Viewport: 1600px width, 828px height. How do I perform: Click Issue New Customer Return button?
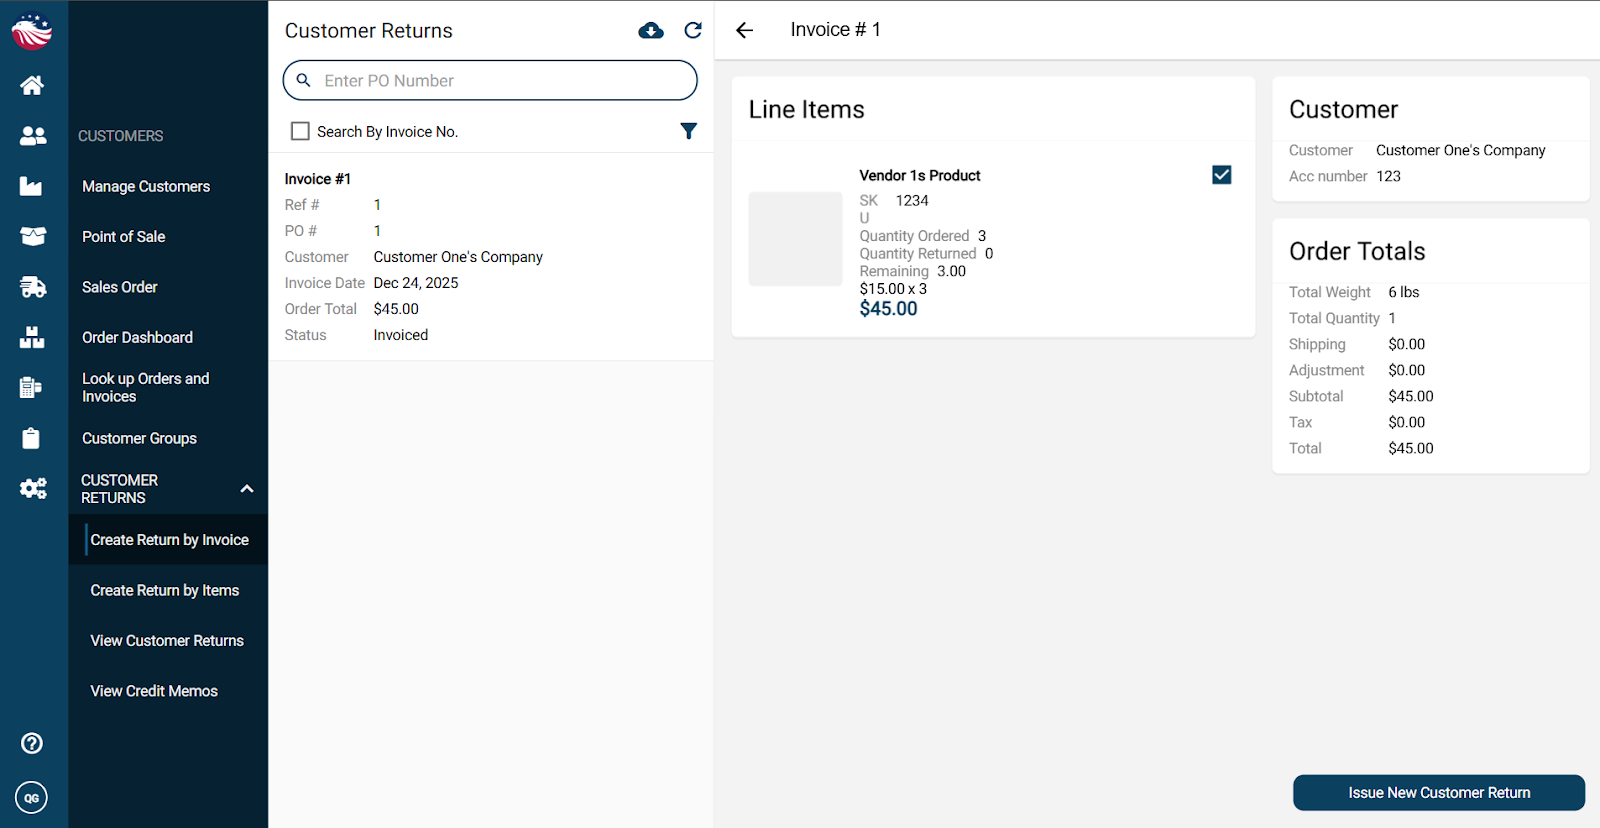tap(1439, 793)
